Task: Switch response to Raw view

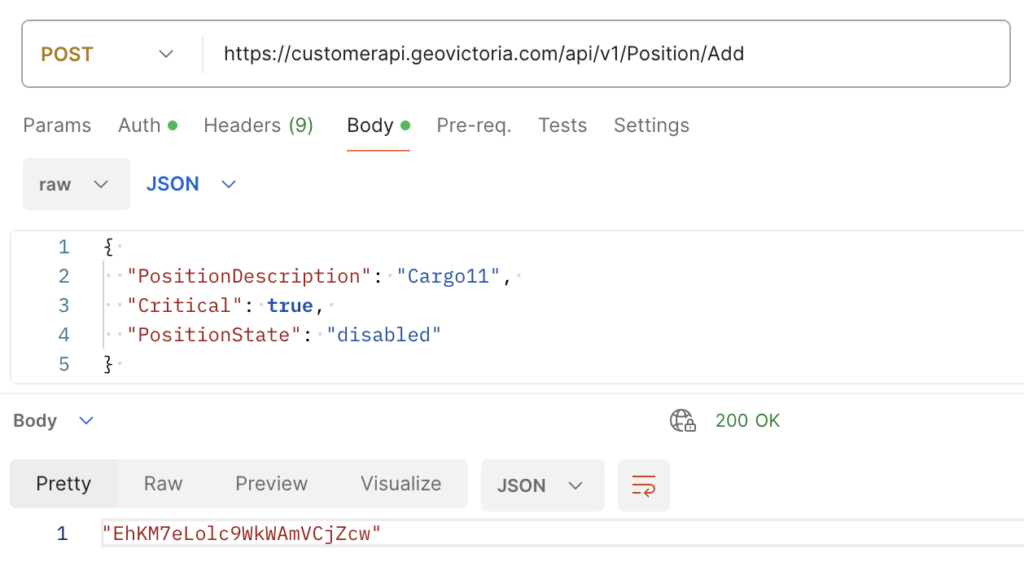Action: (163, 484)
